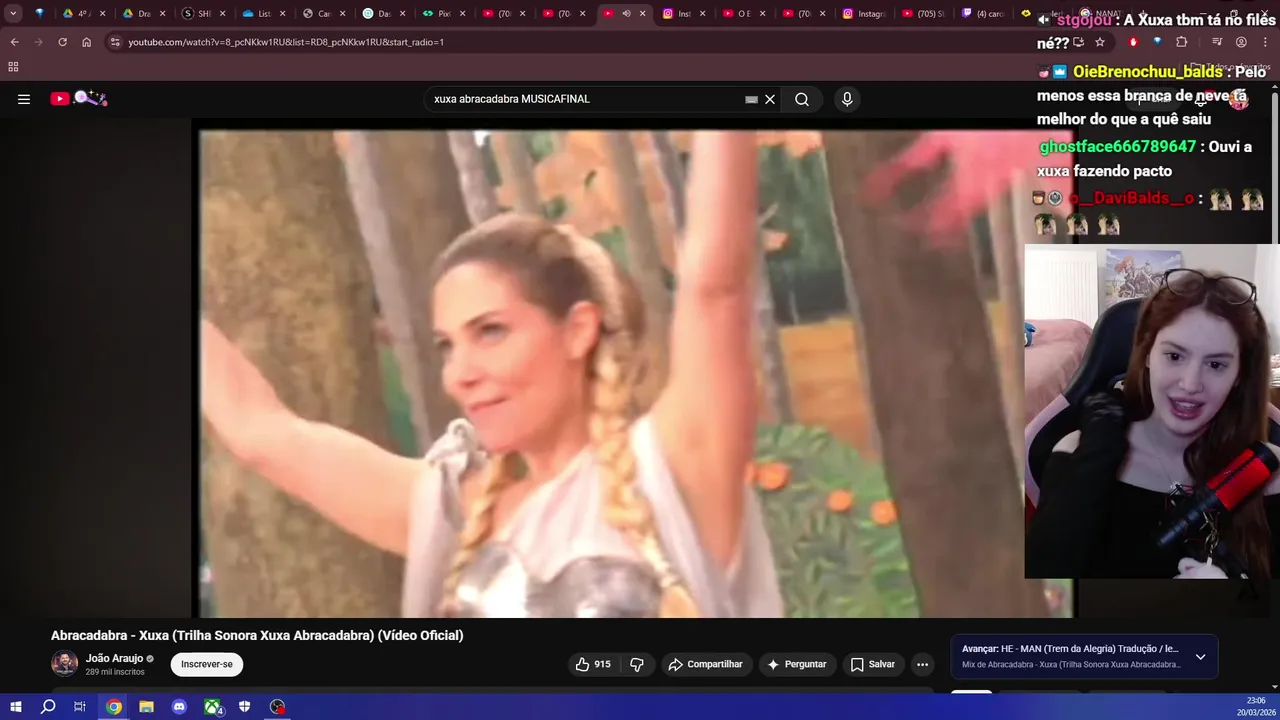Open the tab search dropdown

tap(13, 14)
